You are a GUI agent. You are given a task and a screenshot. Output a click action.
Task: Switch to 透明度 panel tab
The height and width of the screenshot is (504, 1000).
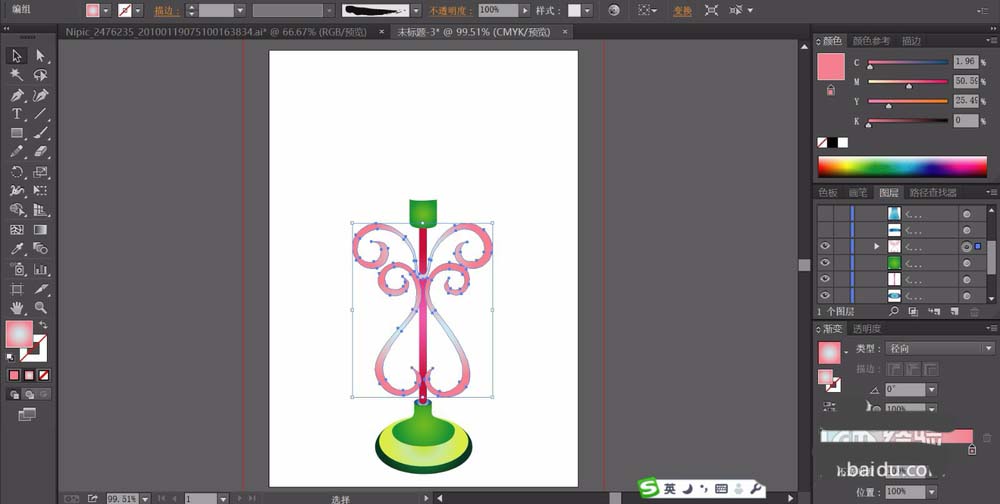pyautogui.click(x=867, y=329)
